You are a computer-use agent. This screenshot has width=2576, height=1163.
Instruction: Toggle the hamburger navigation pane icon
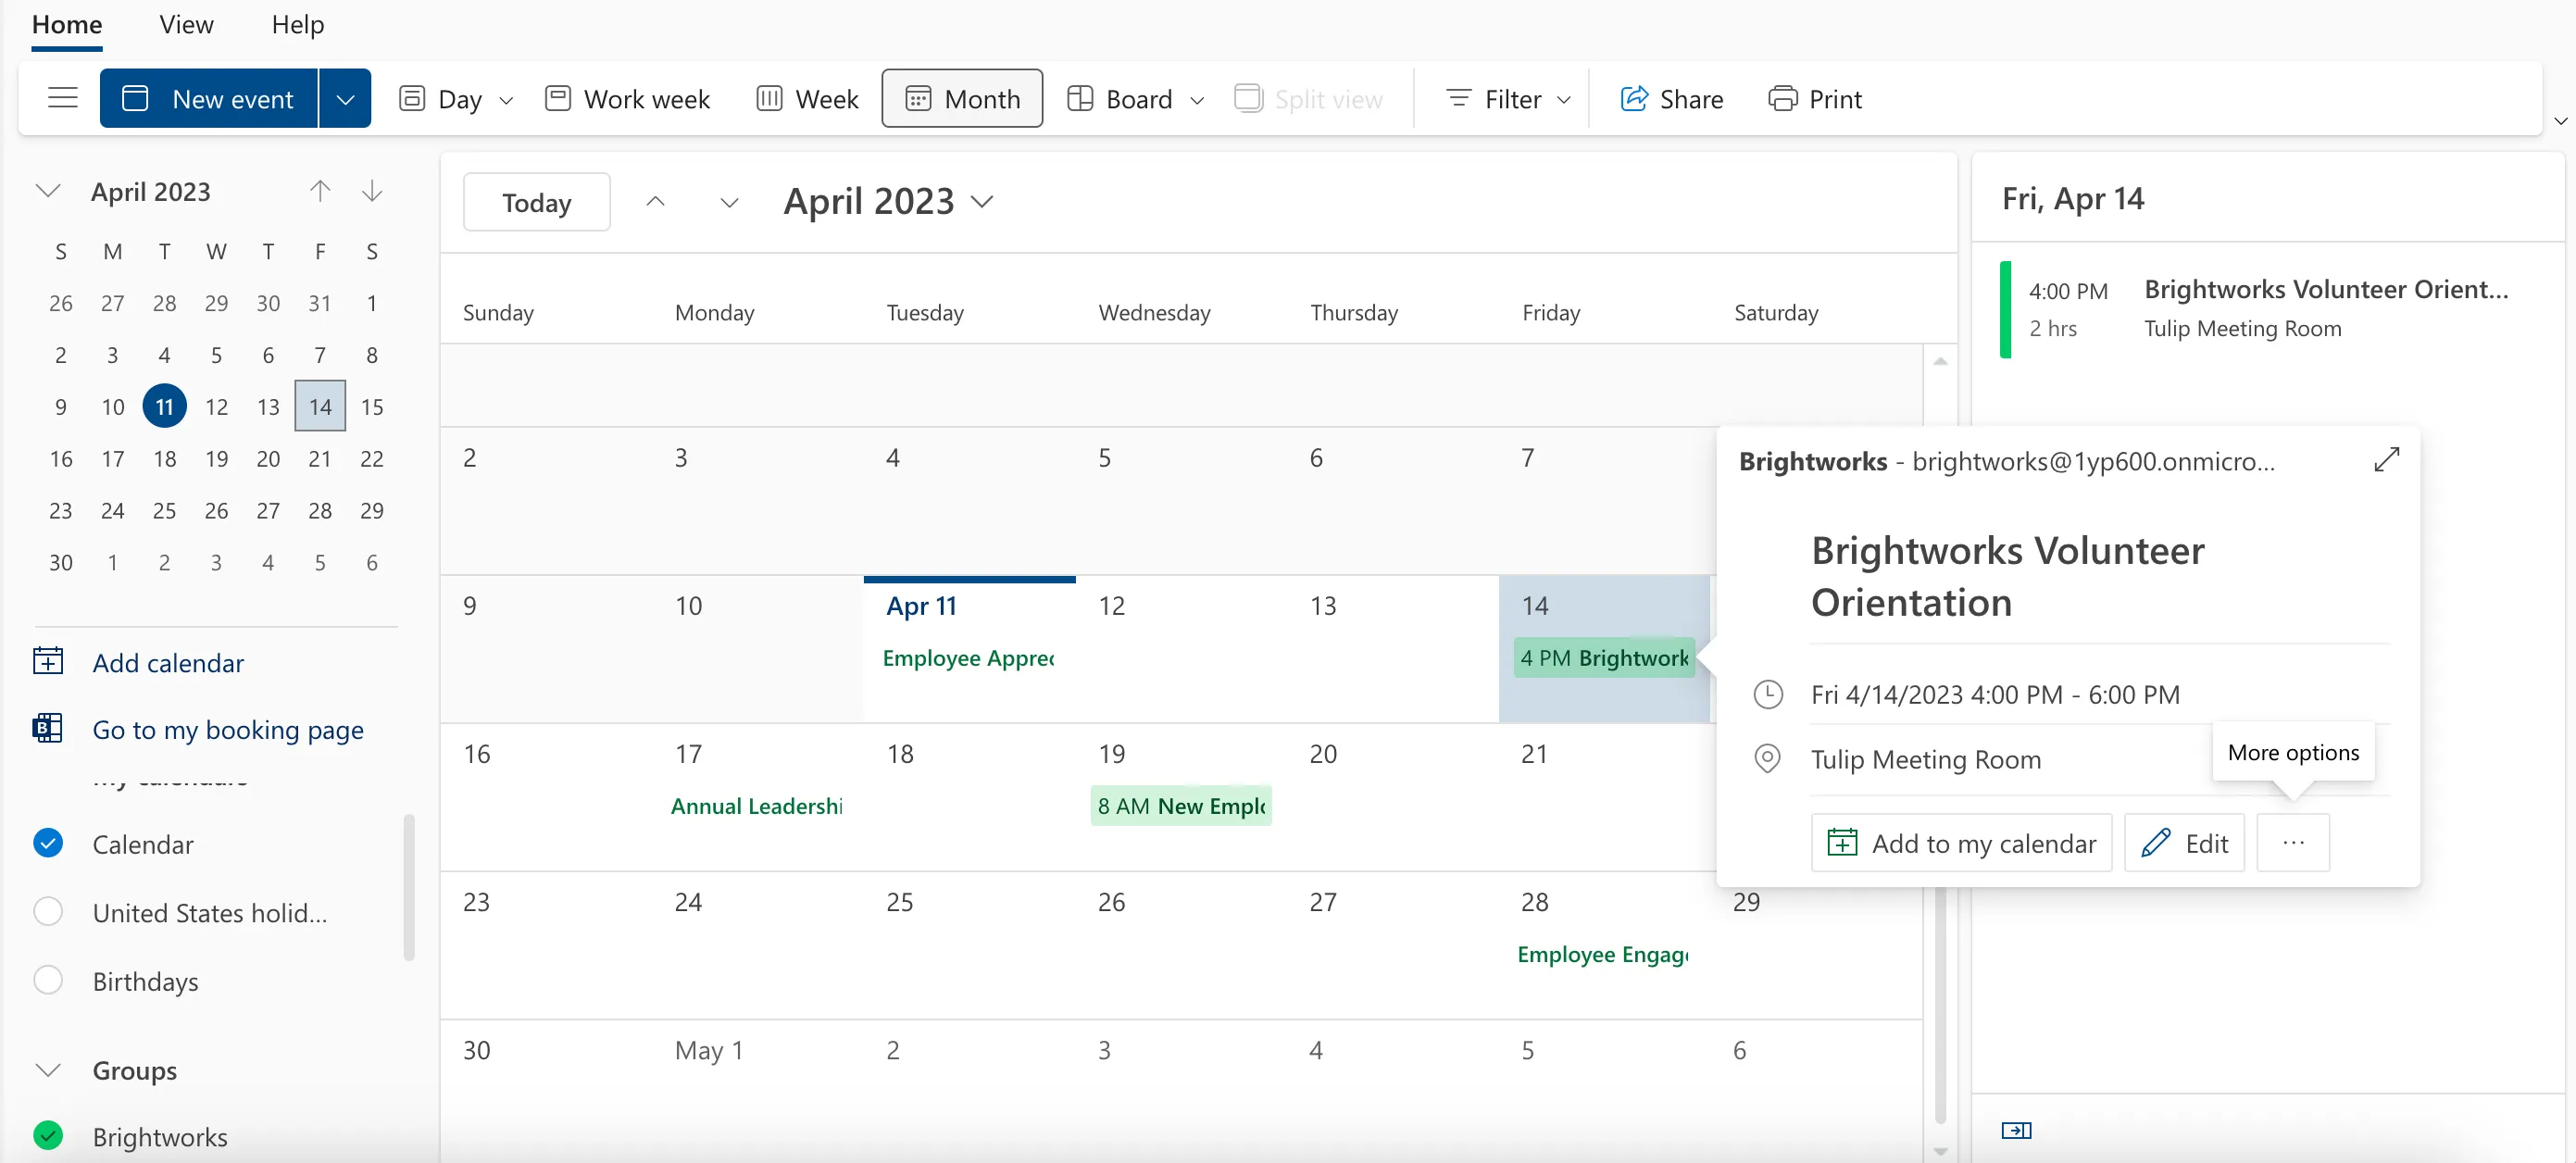(x=62, y=98)
